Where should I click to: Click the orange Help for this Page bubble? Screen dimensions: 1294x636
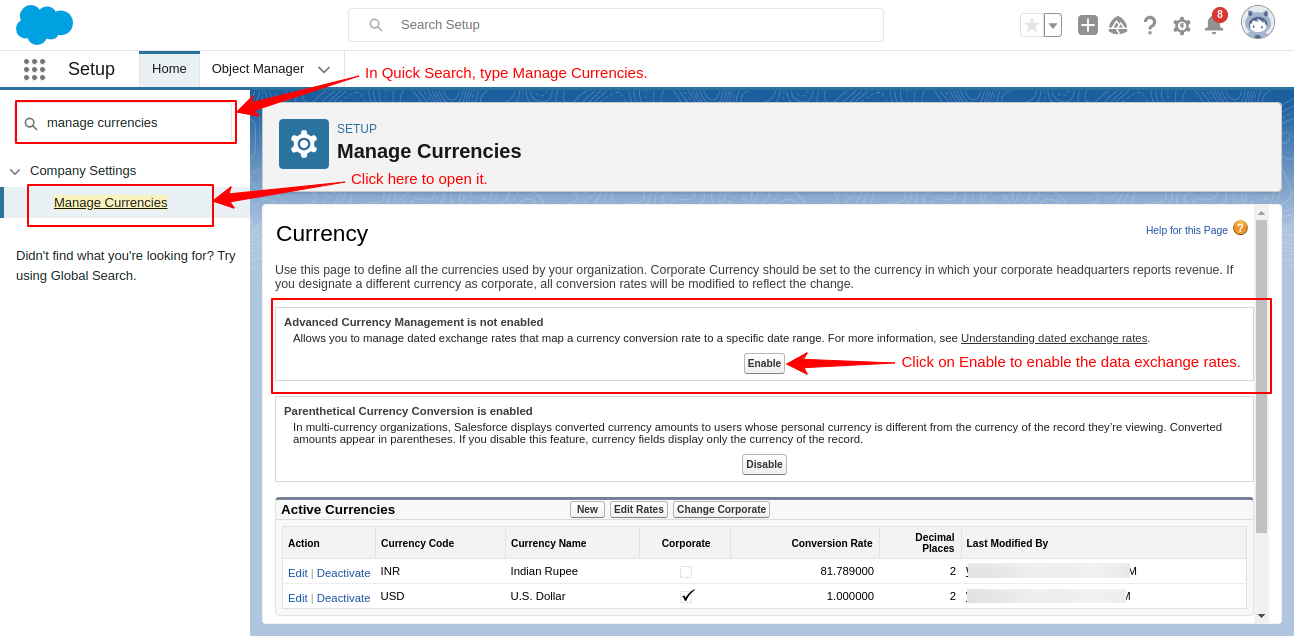[1240, 228]
